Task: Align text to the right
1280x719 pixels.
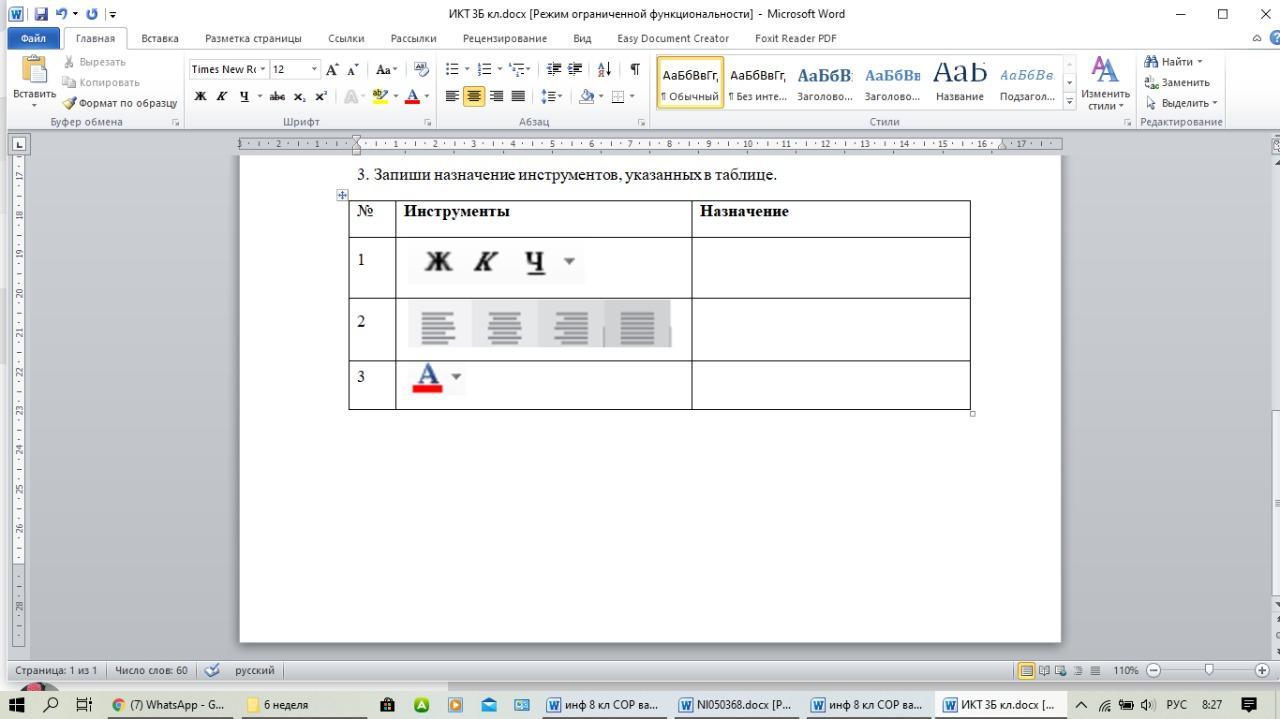Action: (x=497, y=97)
